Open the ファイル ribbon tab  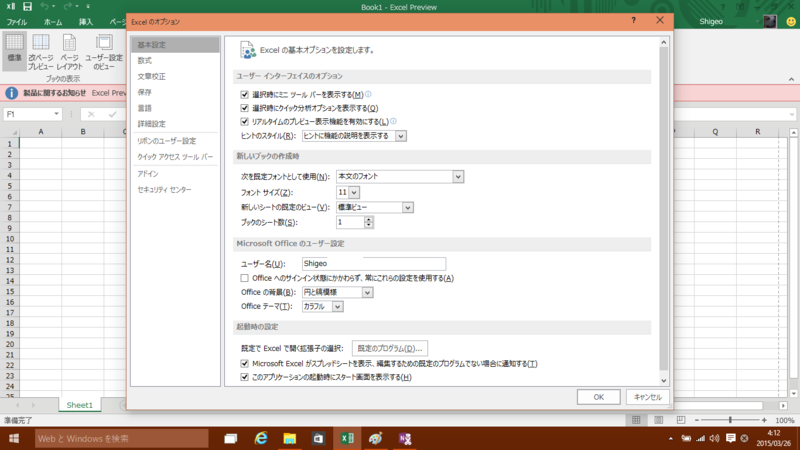click(17, 22)
